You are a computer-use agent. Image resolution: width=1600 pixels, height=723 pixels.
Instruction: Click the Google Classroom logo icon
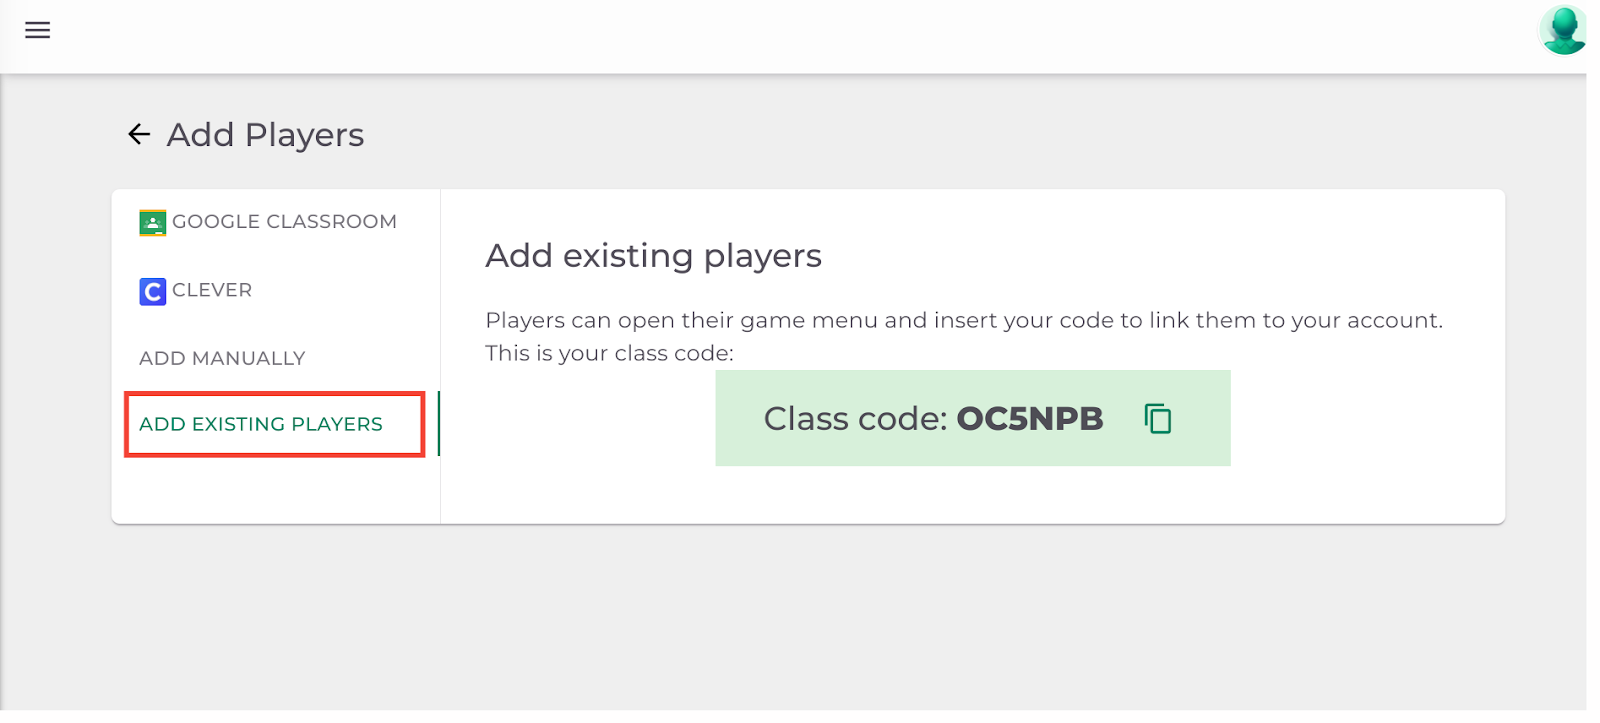[x=152, y=222]
